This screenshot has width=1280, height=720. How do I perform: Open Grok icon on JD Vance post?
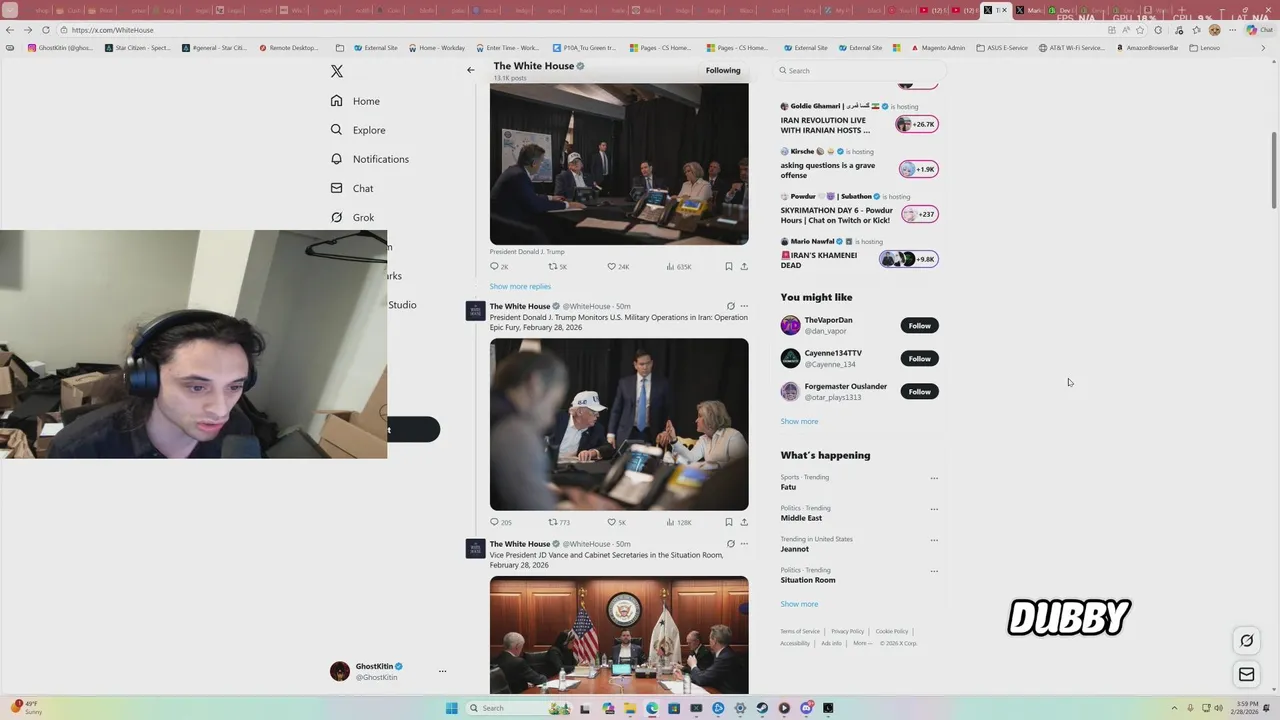[x=731, y=544]
